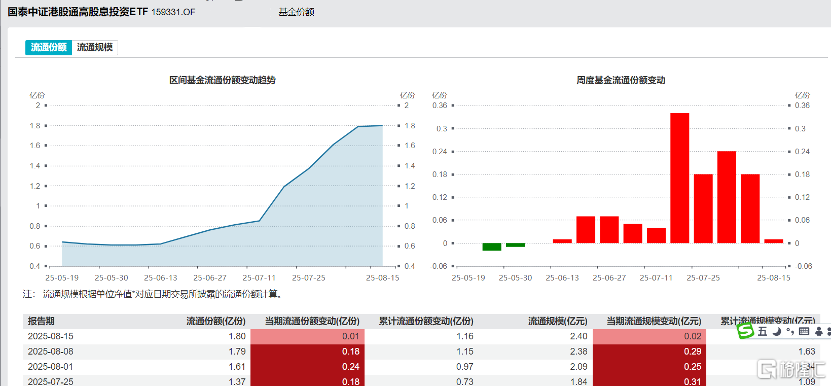
Task: Click the 1.63 value in 2025-08-08 row
Action: click(807, 351)
